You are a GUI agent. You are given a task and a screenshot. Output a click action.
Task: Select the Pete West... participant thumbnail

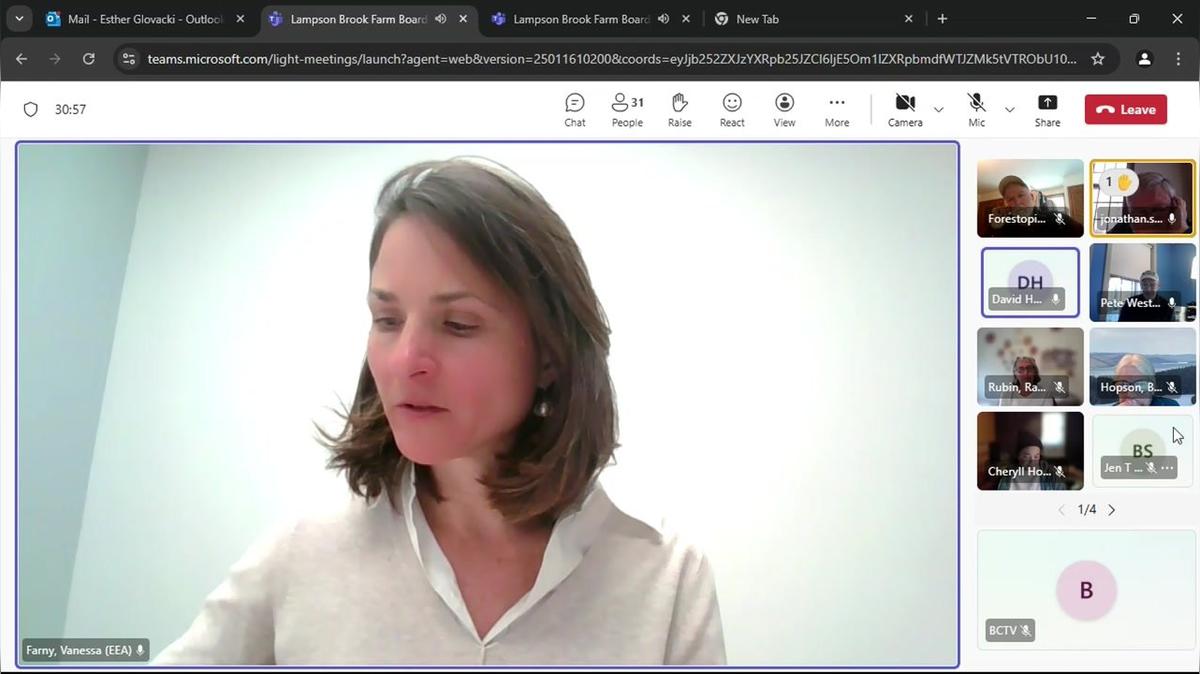click(1143, 282)
